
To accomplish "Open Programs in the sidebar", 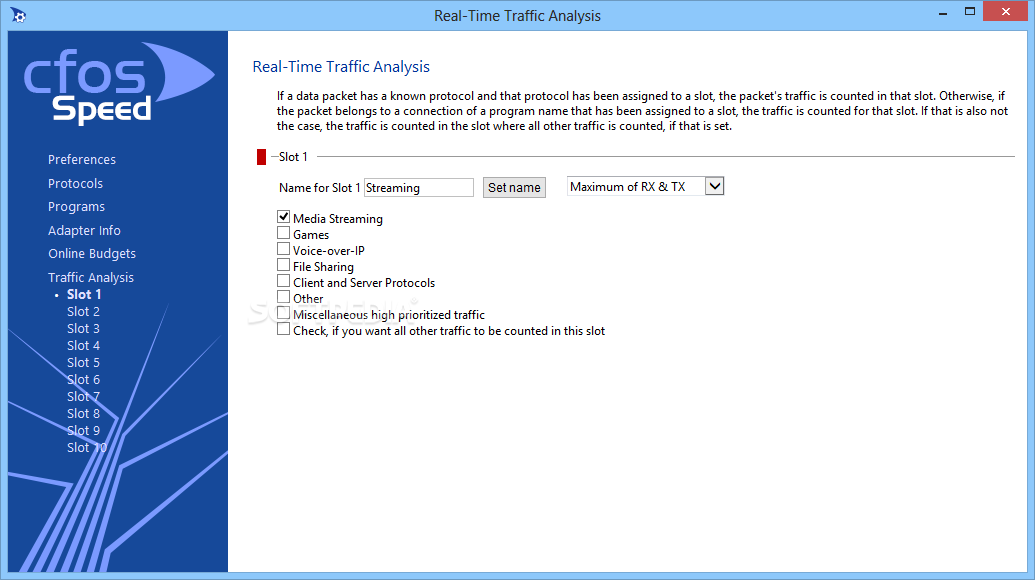I will [x=77, y=207].
